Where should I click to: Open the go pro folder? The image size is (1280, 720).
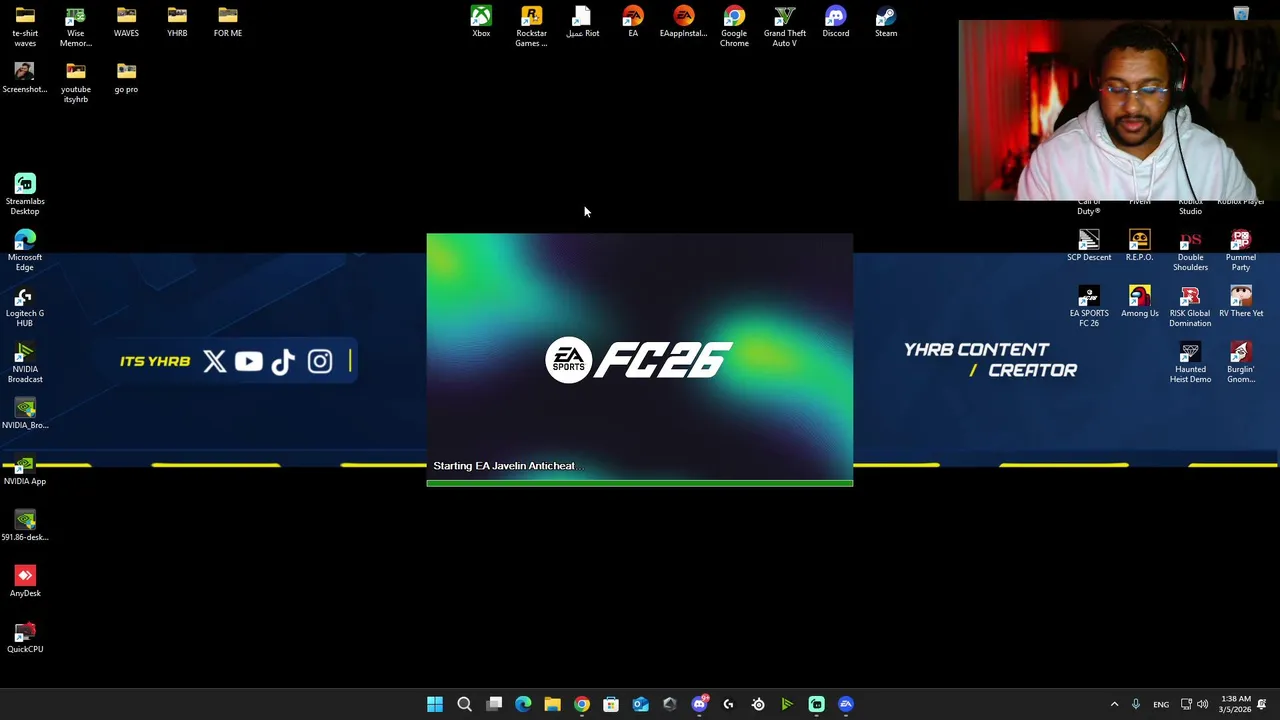coord(126,78)
